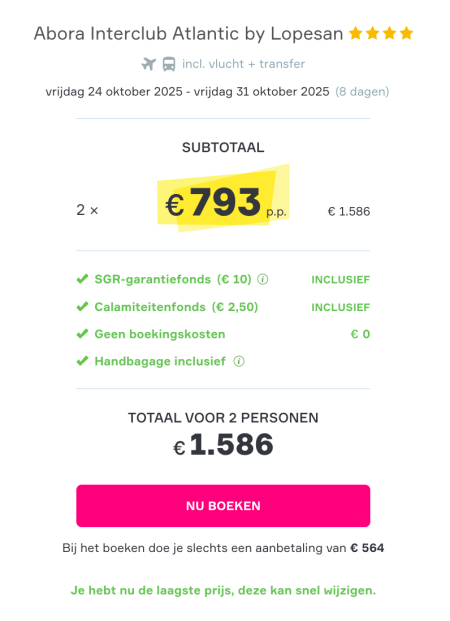Click the (8 dagen) duration label
The width and height of the screenshot is (450, 621).
point(362,92)
